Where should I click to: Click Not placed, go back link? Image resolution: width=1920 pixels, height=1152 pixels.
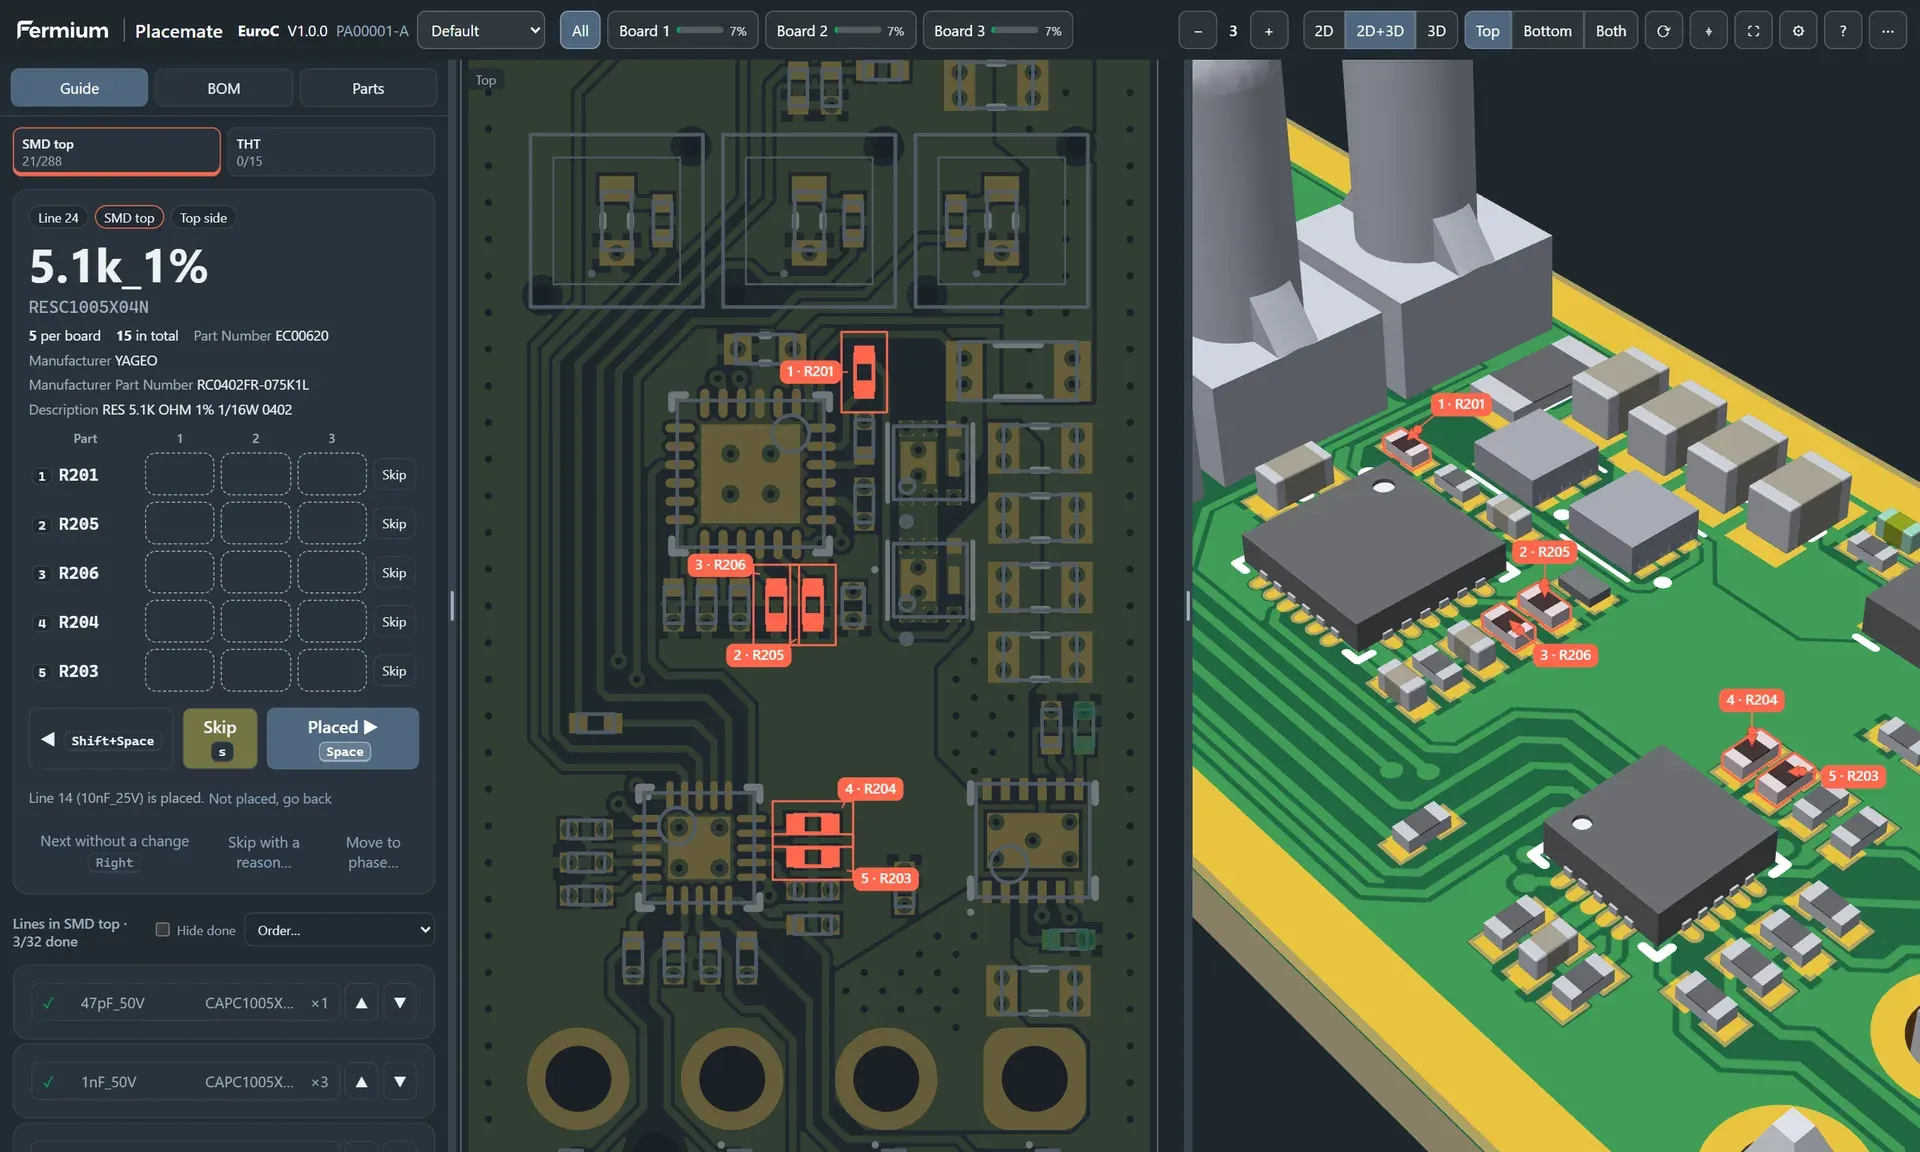tap(270, 798)
